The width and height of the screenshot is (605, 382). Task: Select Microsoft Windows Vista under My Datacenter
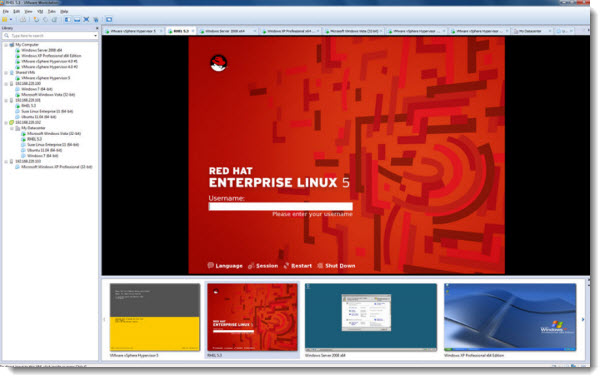tap(54, 134)
